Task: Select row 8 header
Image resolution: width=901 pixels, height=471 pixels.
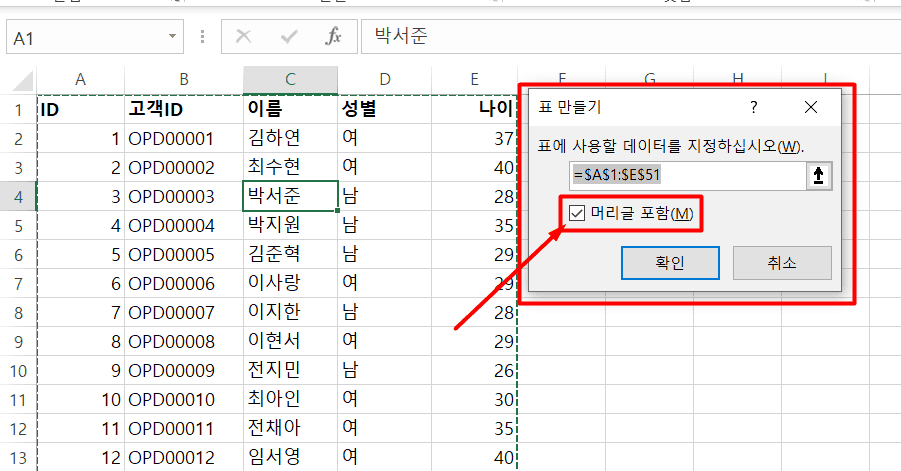Action: coord(18,312)
